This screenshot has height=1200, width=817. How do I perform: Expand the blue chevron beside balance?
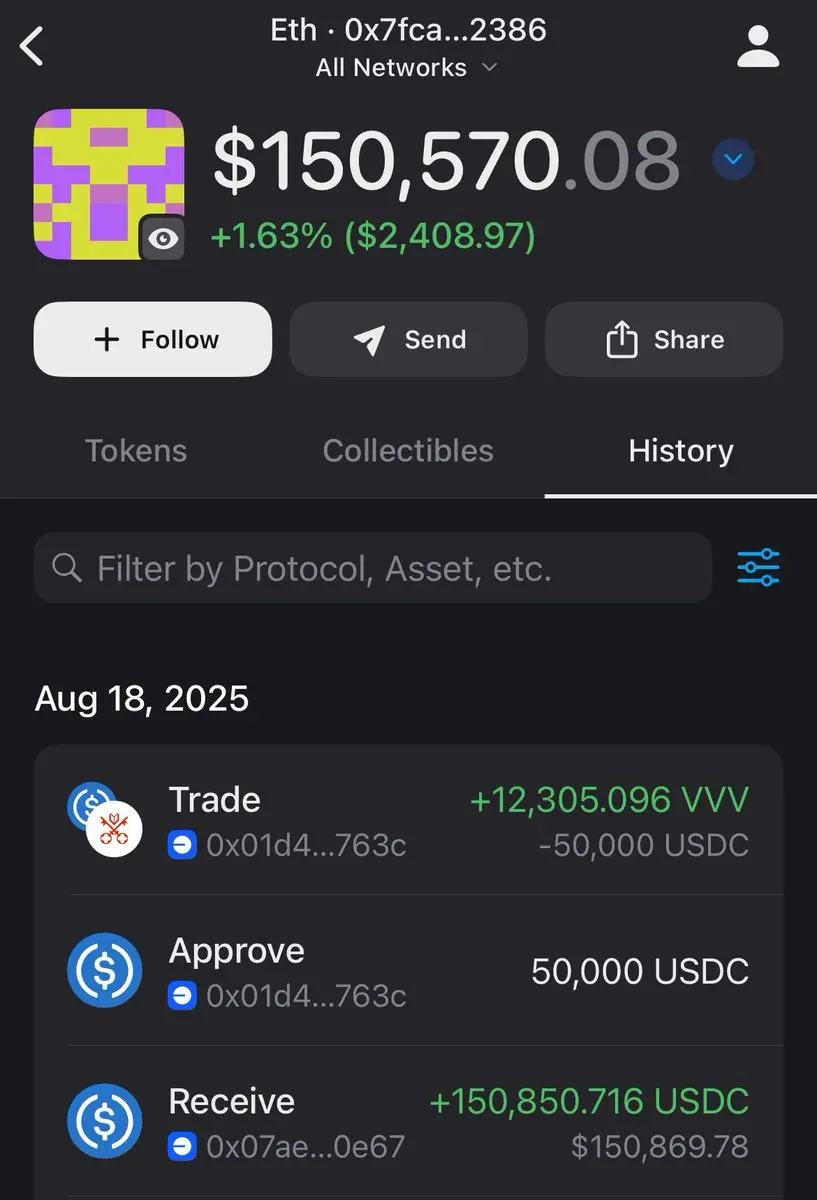pos(733,160)
